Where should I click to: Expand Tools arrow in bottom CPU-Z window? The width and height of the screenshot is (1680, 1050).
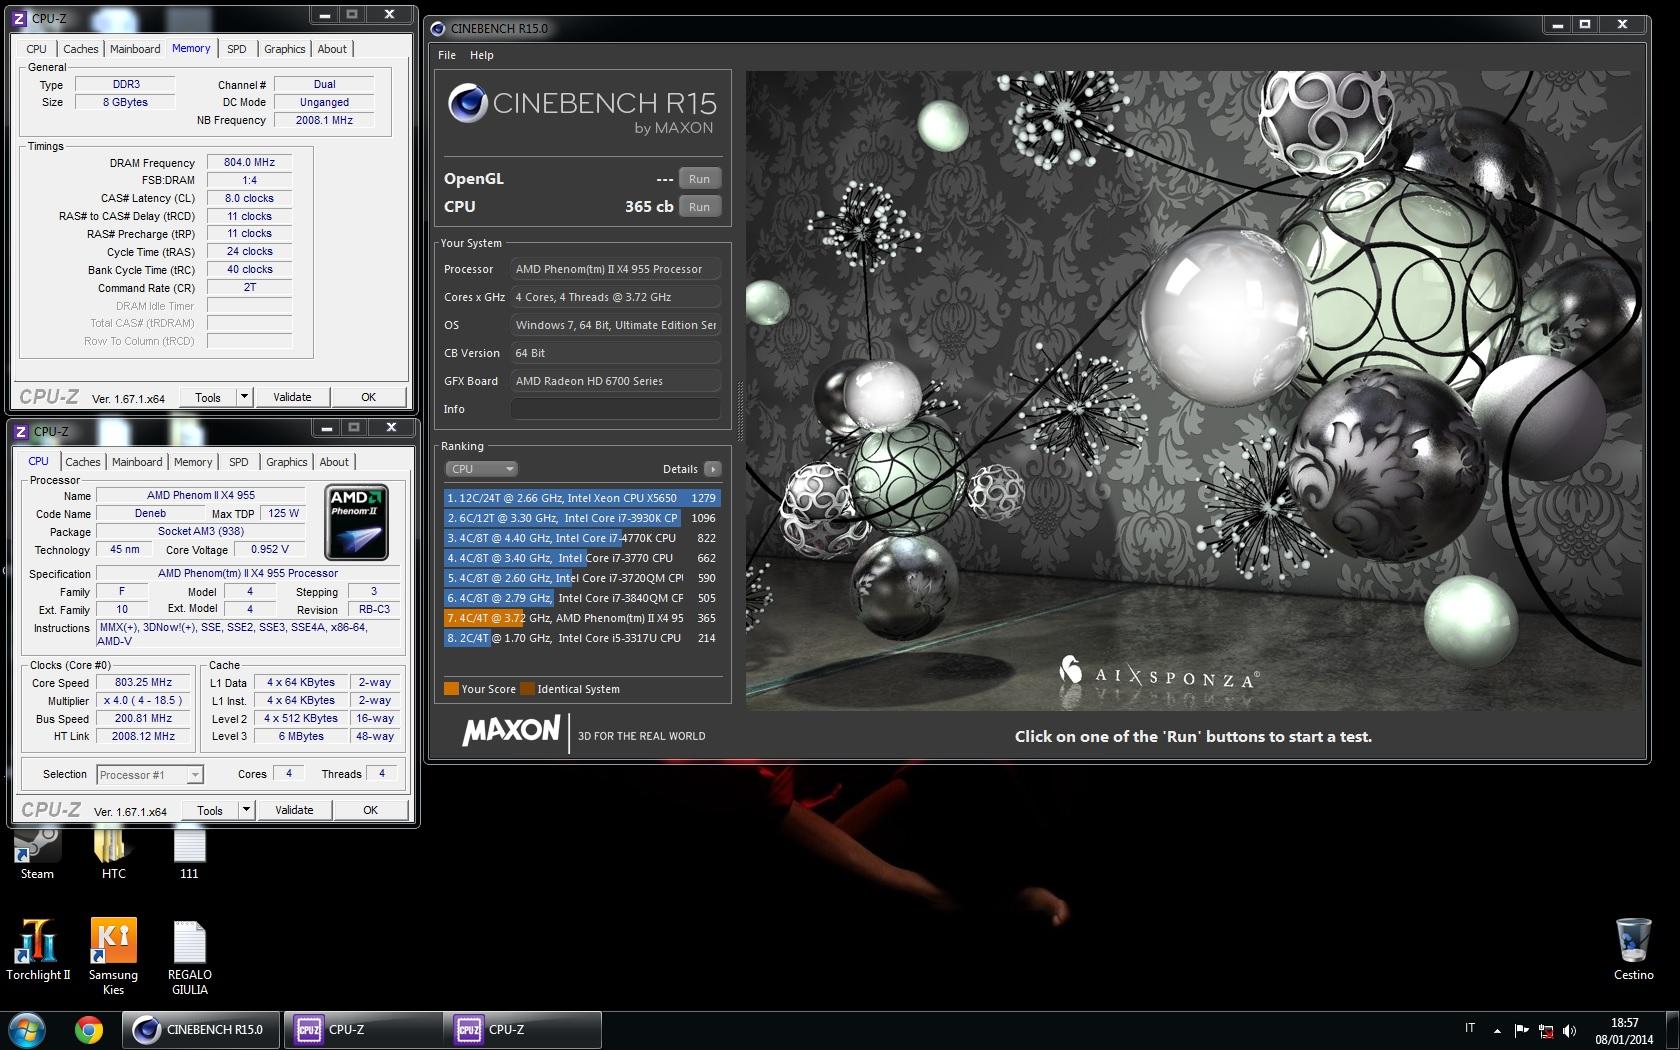tap(246, 810)
